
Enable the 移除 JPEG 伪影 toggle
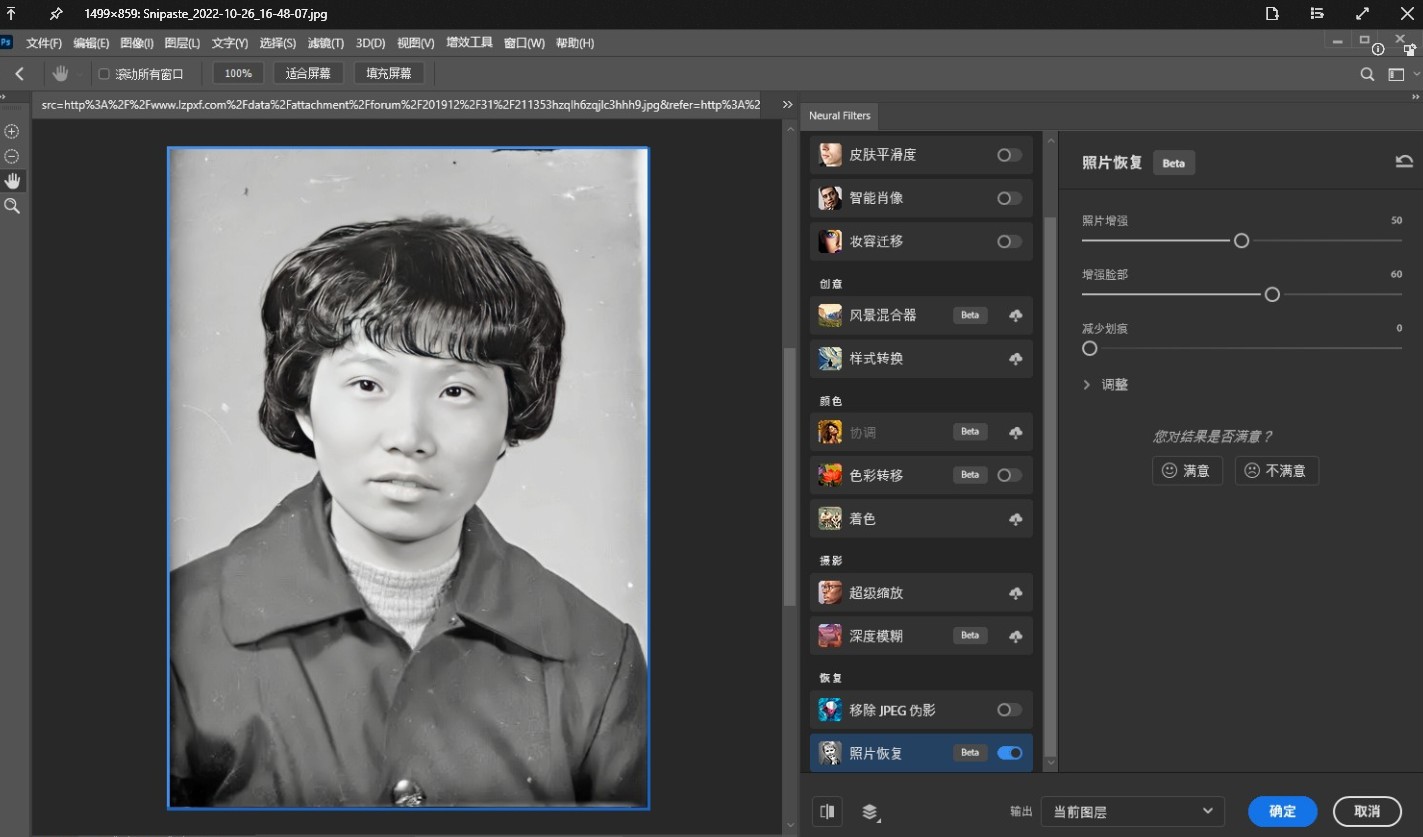(x=1009, y=710)
